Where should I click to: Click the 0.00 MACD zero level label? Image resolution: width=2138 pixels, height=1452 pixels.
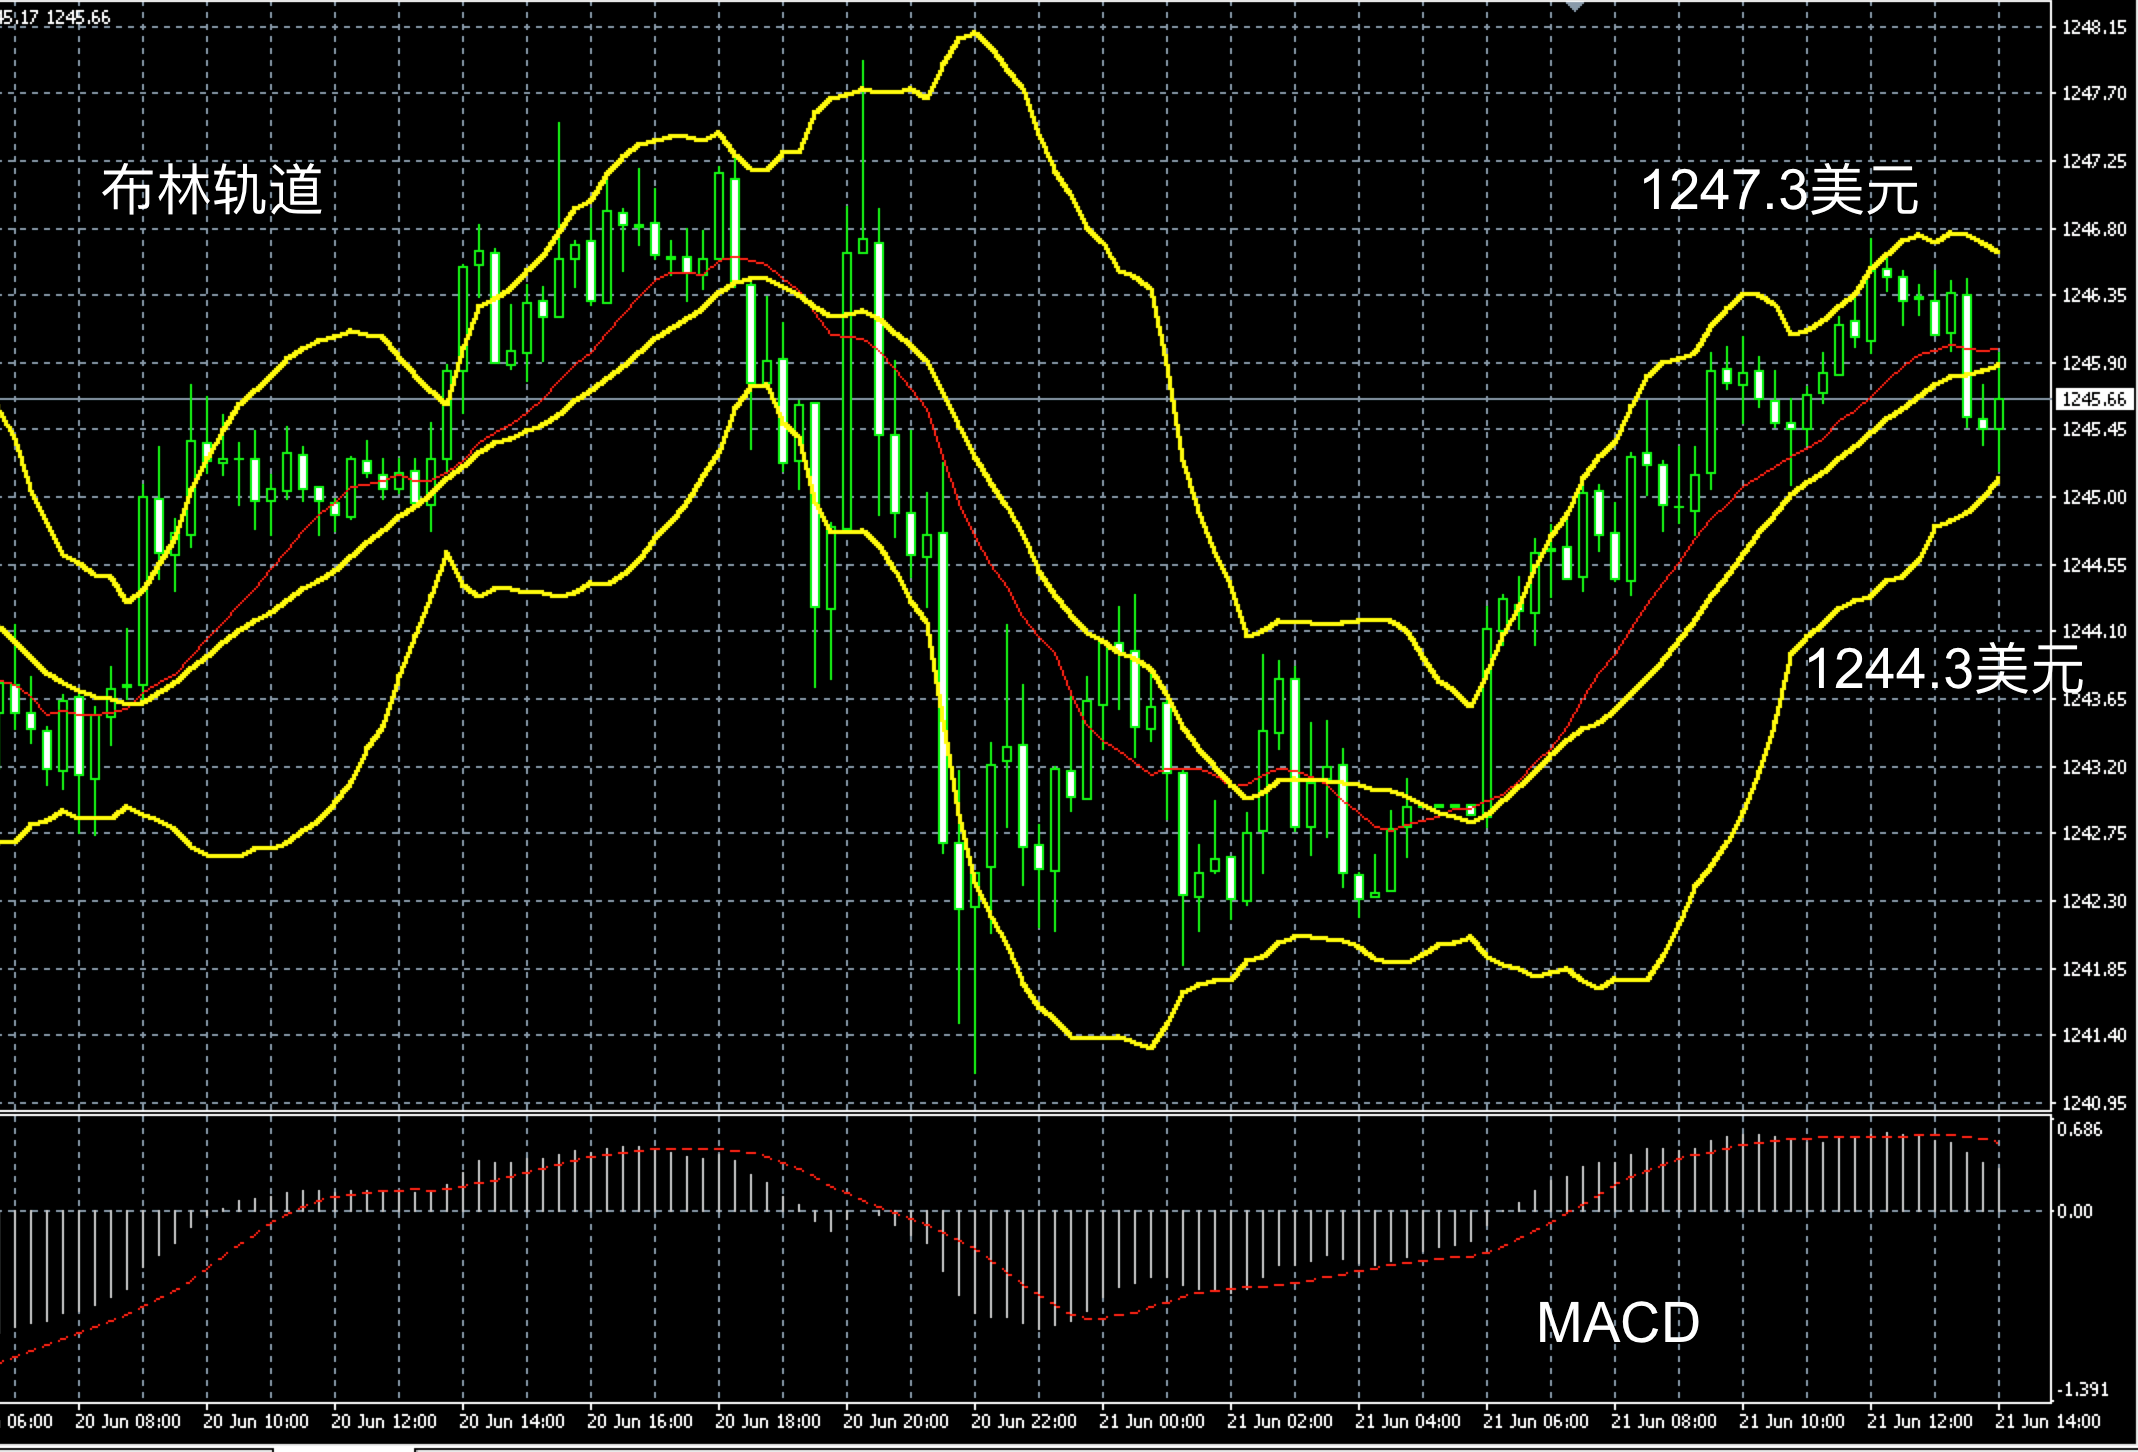(x=2074, y=1211)
